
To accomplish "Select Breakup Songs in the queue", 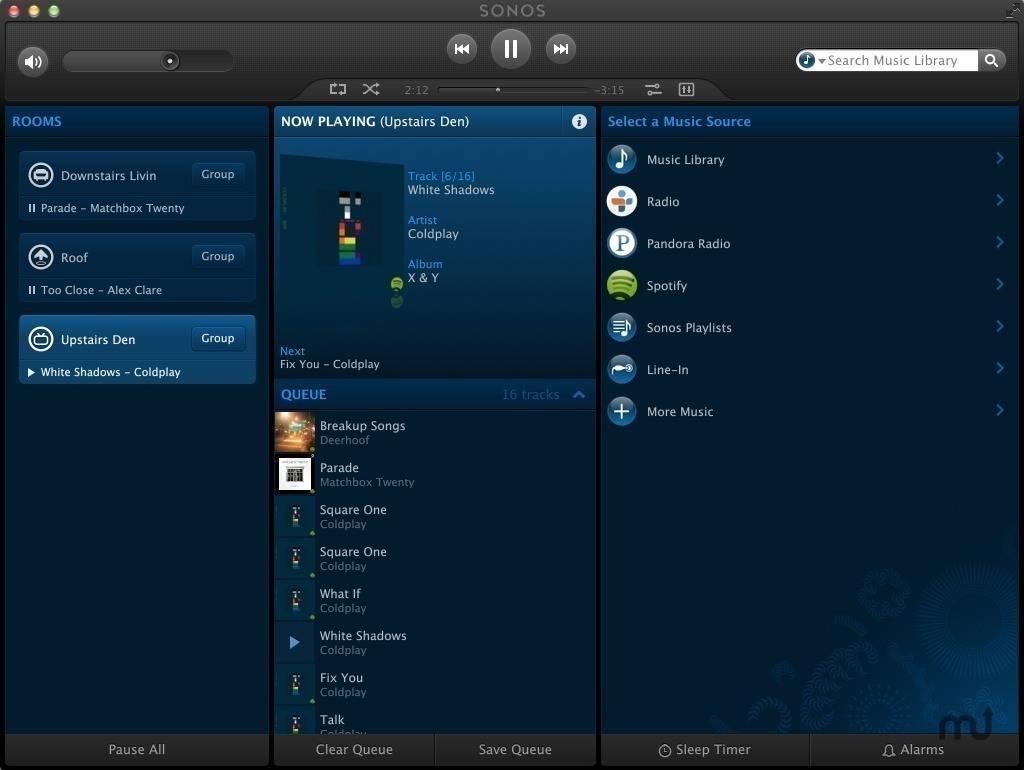I will tap(362, 432).
